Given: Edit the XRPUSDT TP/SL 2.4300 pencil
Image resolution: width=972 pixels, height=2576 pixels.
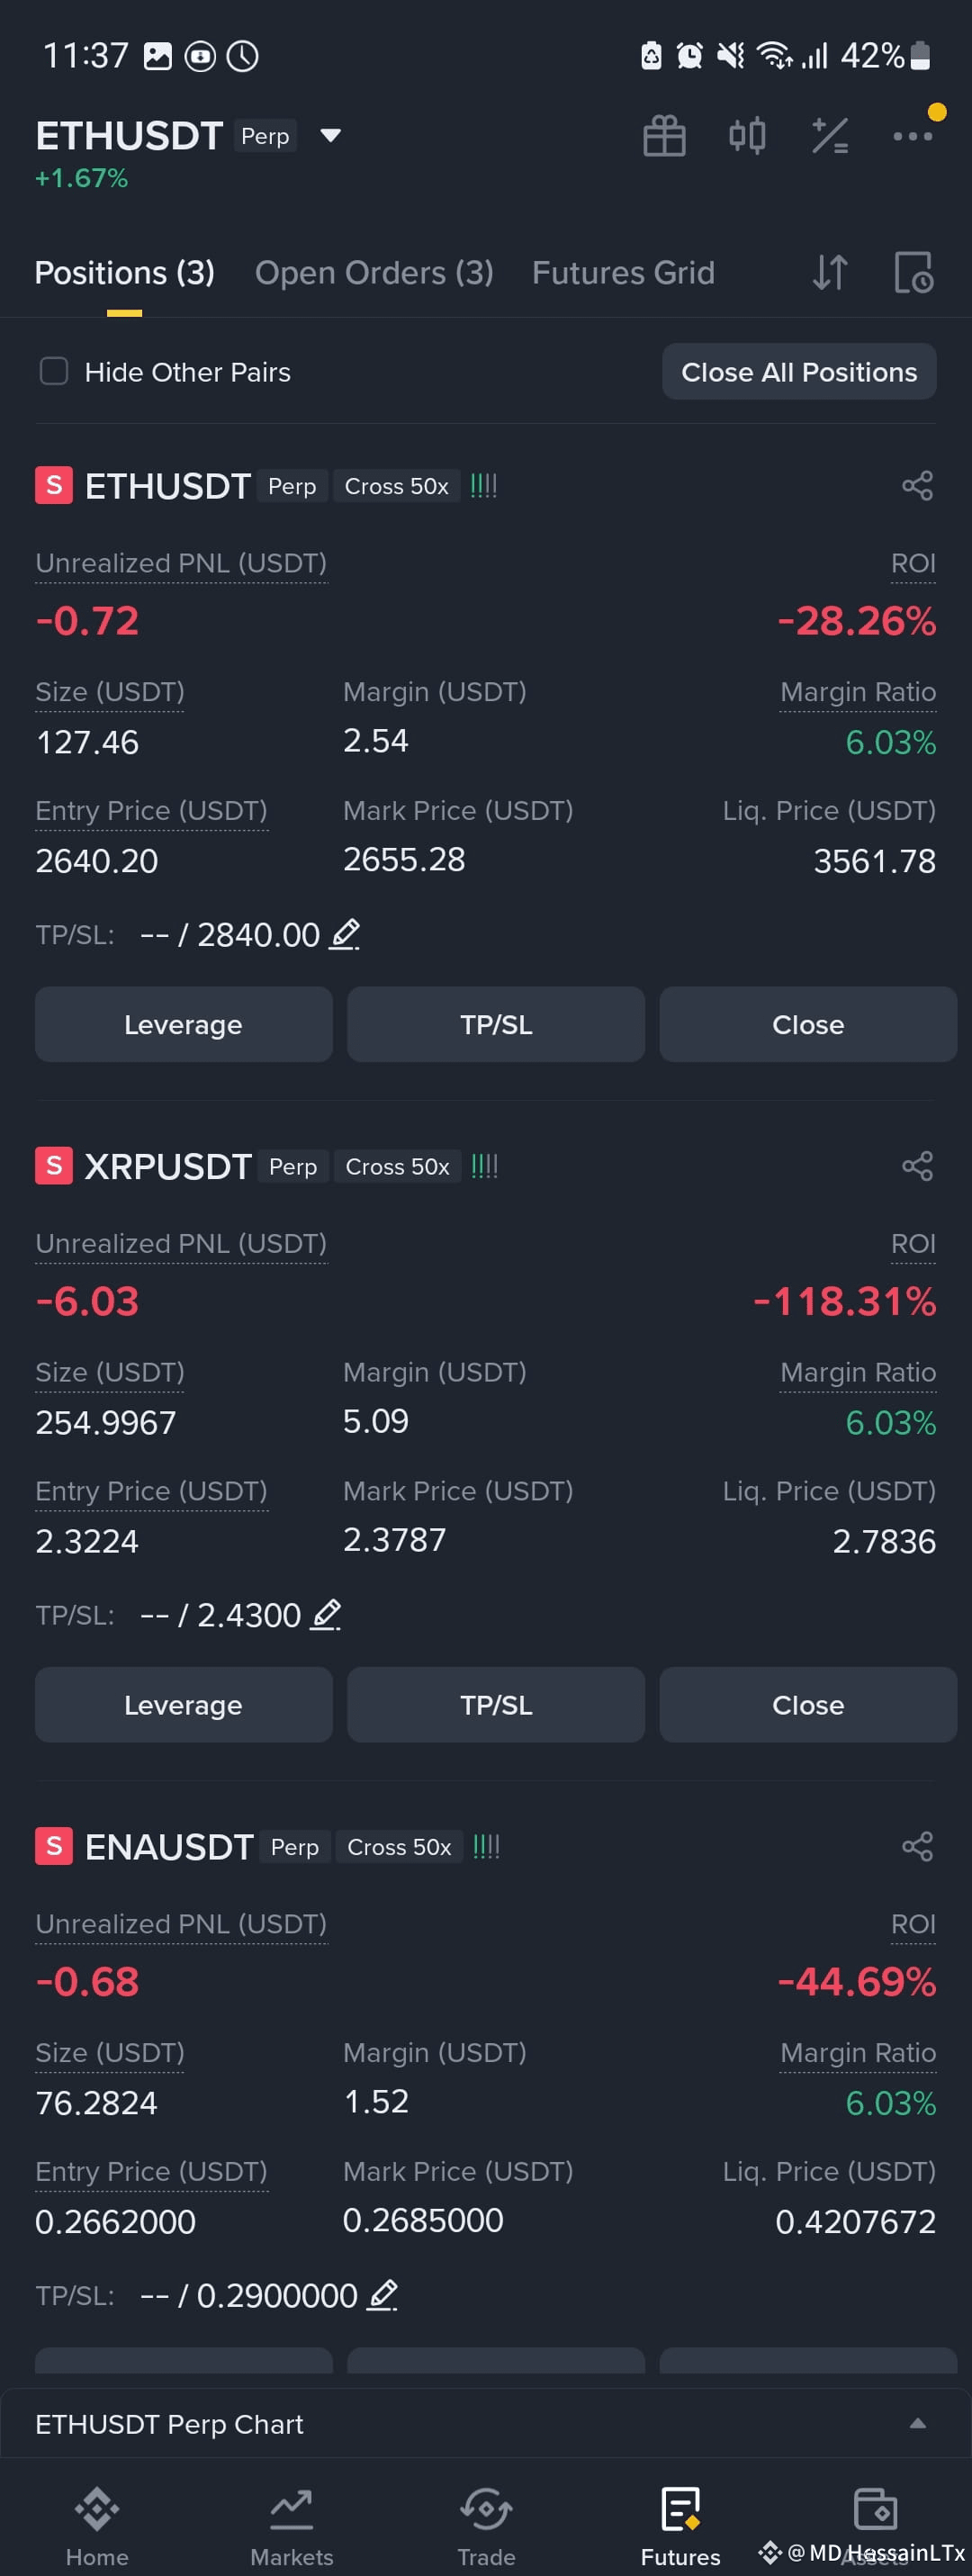Looking at the screenshot, I should pos(326,1614).
